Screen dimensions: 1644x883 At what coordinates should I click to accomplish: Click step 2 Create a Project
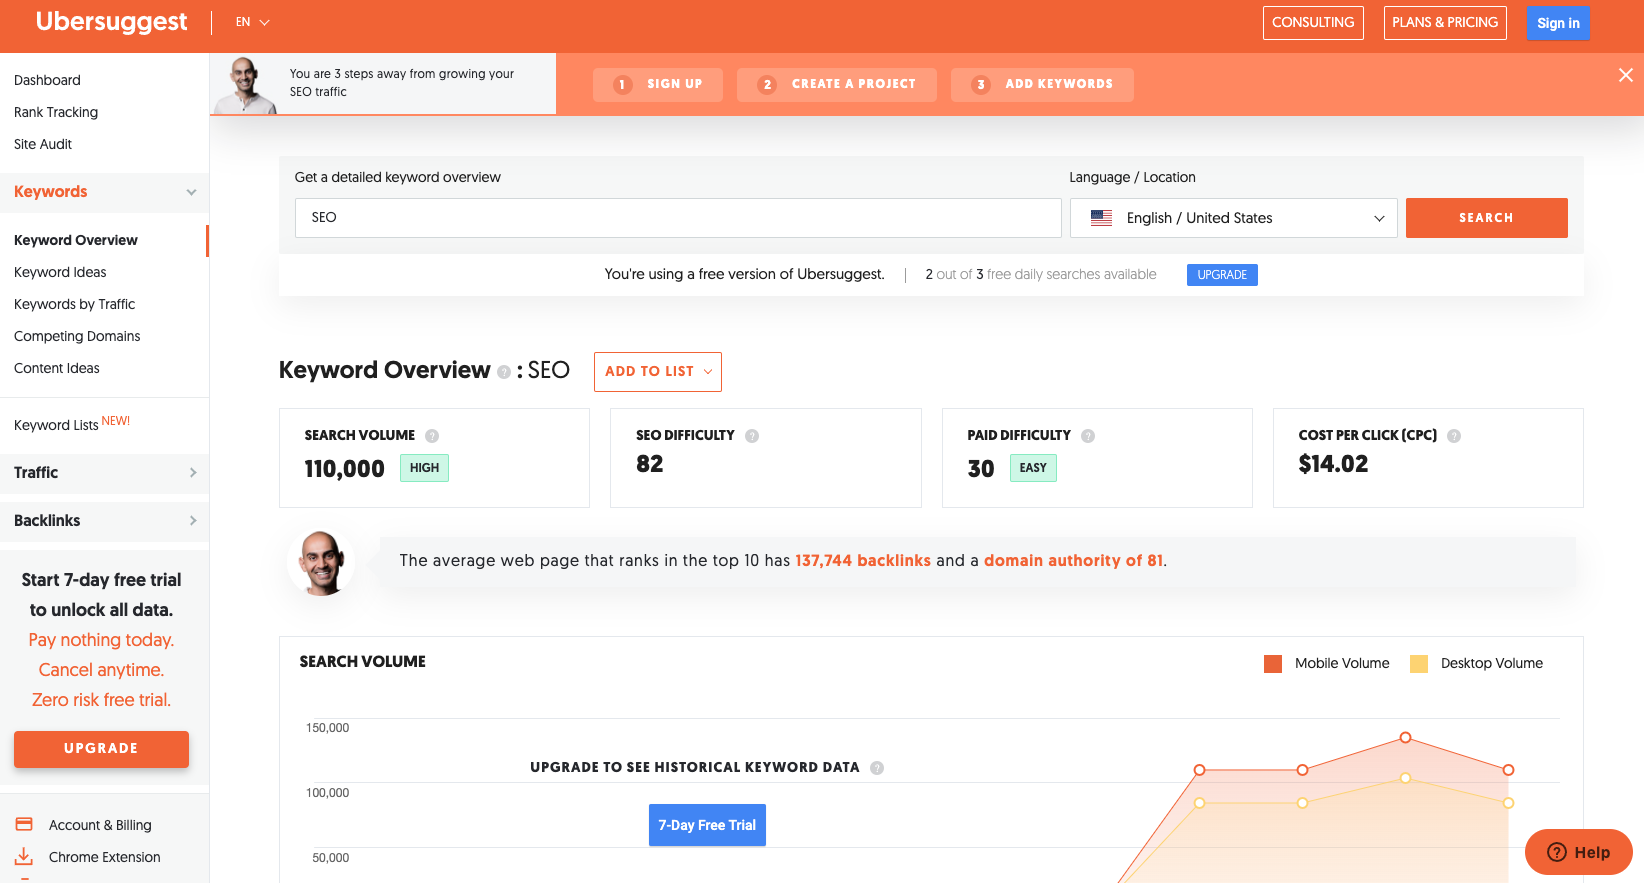pyautogui.click(x=837, y=84)
